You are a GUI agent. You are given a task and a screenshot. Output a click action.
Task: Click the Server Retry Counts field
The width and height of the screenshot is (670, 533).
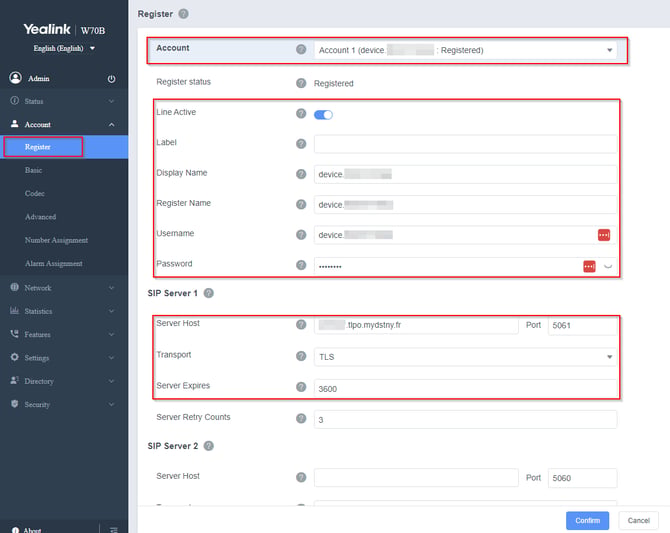(465, 419)
